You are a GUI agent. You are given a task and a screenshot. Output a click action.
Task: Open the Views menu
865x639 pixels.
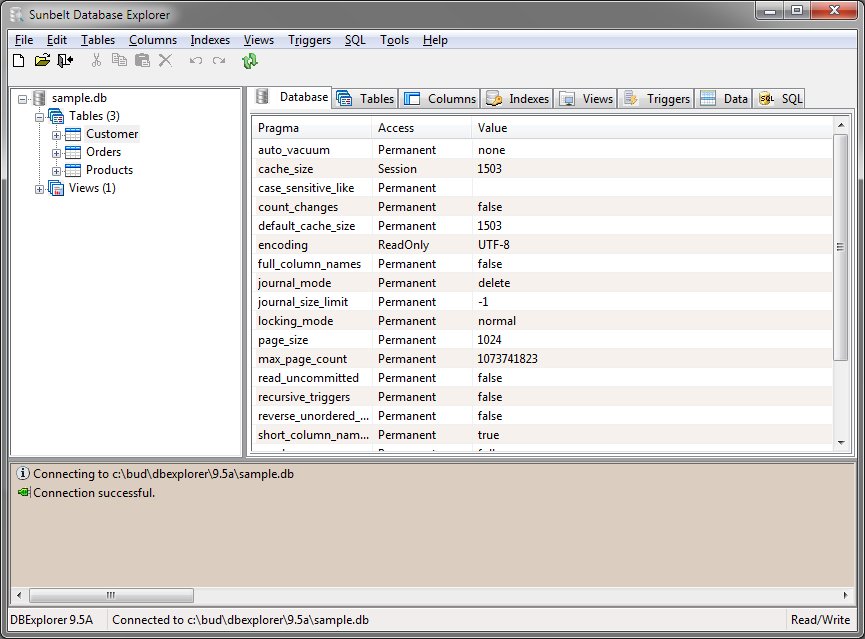pyautogui.click(x=259, y=40)
